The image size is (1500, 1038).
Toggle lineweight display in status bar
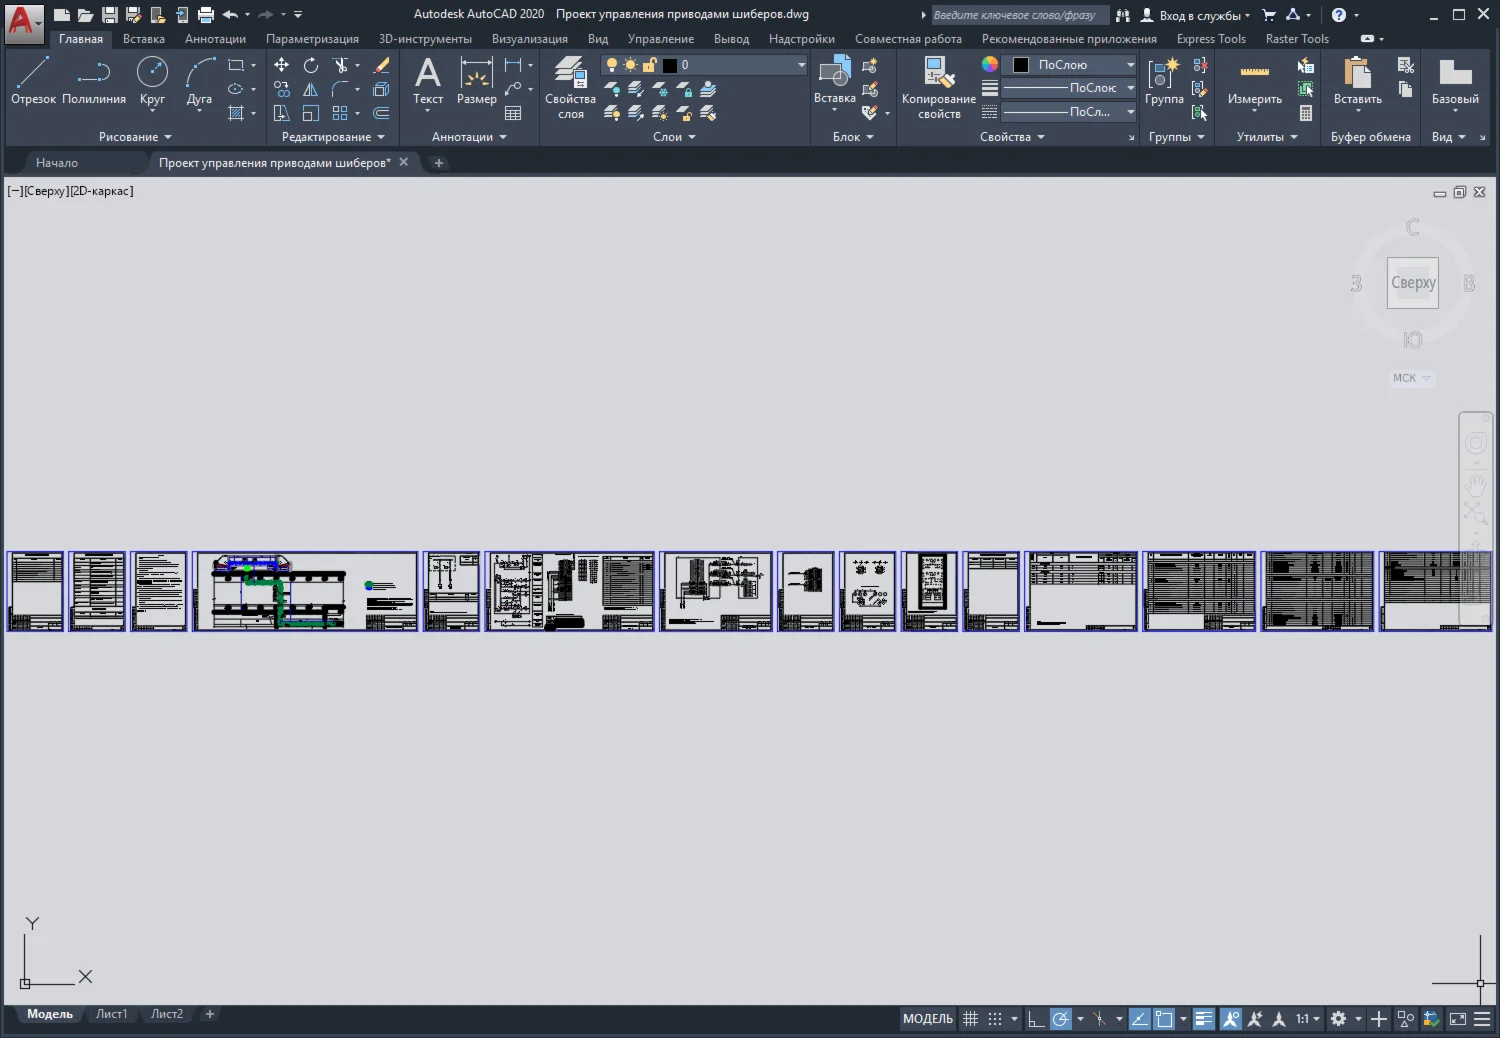pyautogui.click(x=1204, y=1019)
